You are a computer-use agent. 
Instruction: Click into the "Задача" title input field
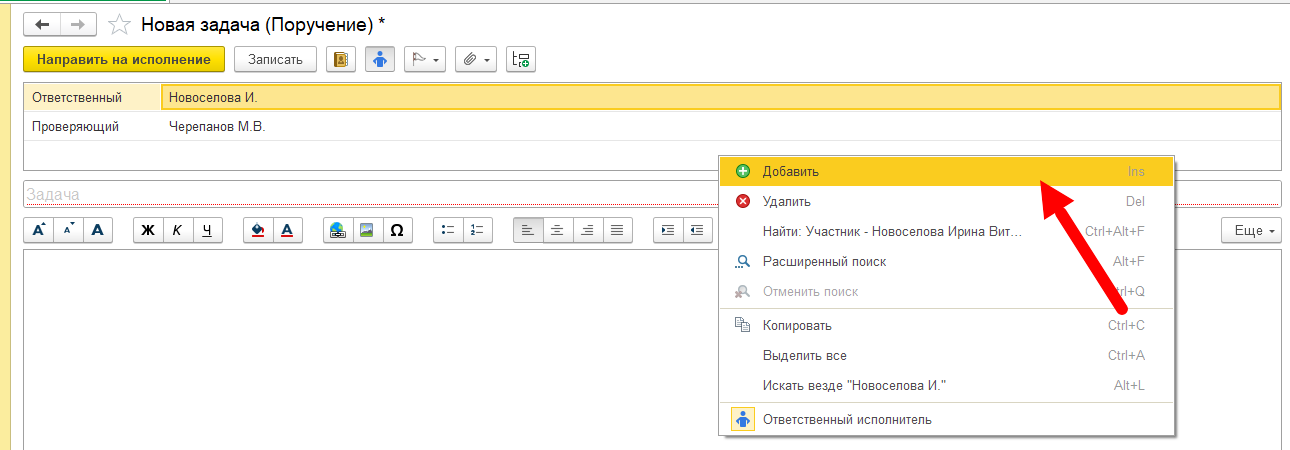[x=652, y=194]
